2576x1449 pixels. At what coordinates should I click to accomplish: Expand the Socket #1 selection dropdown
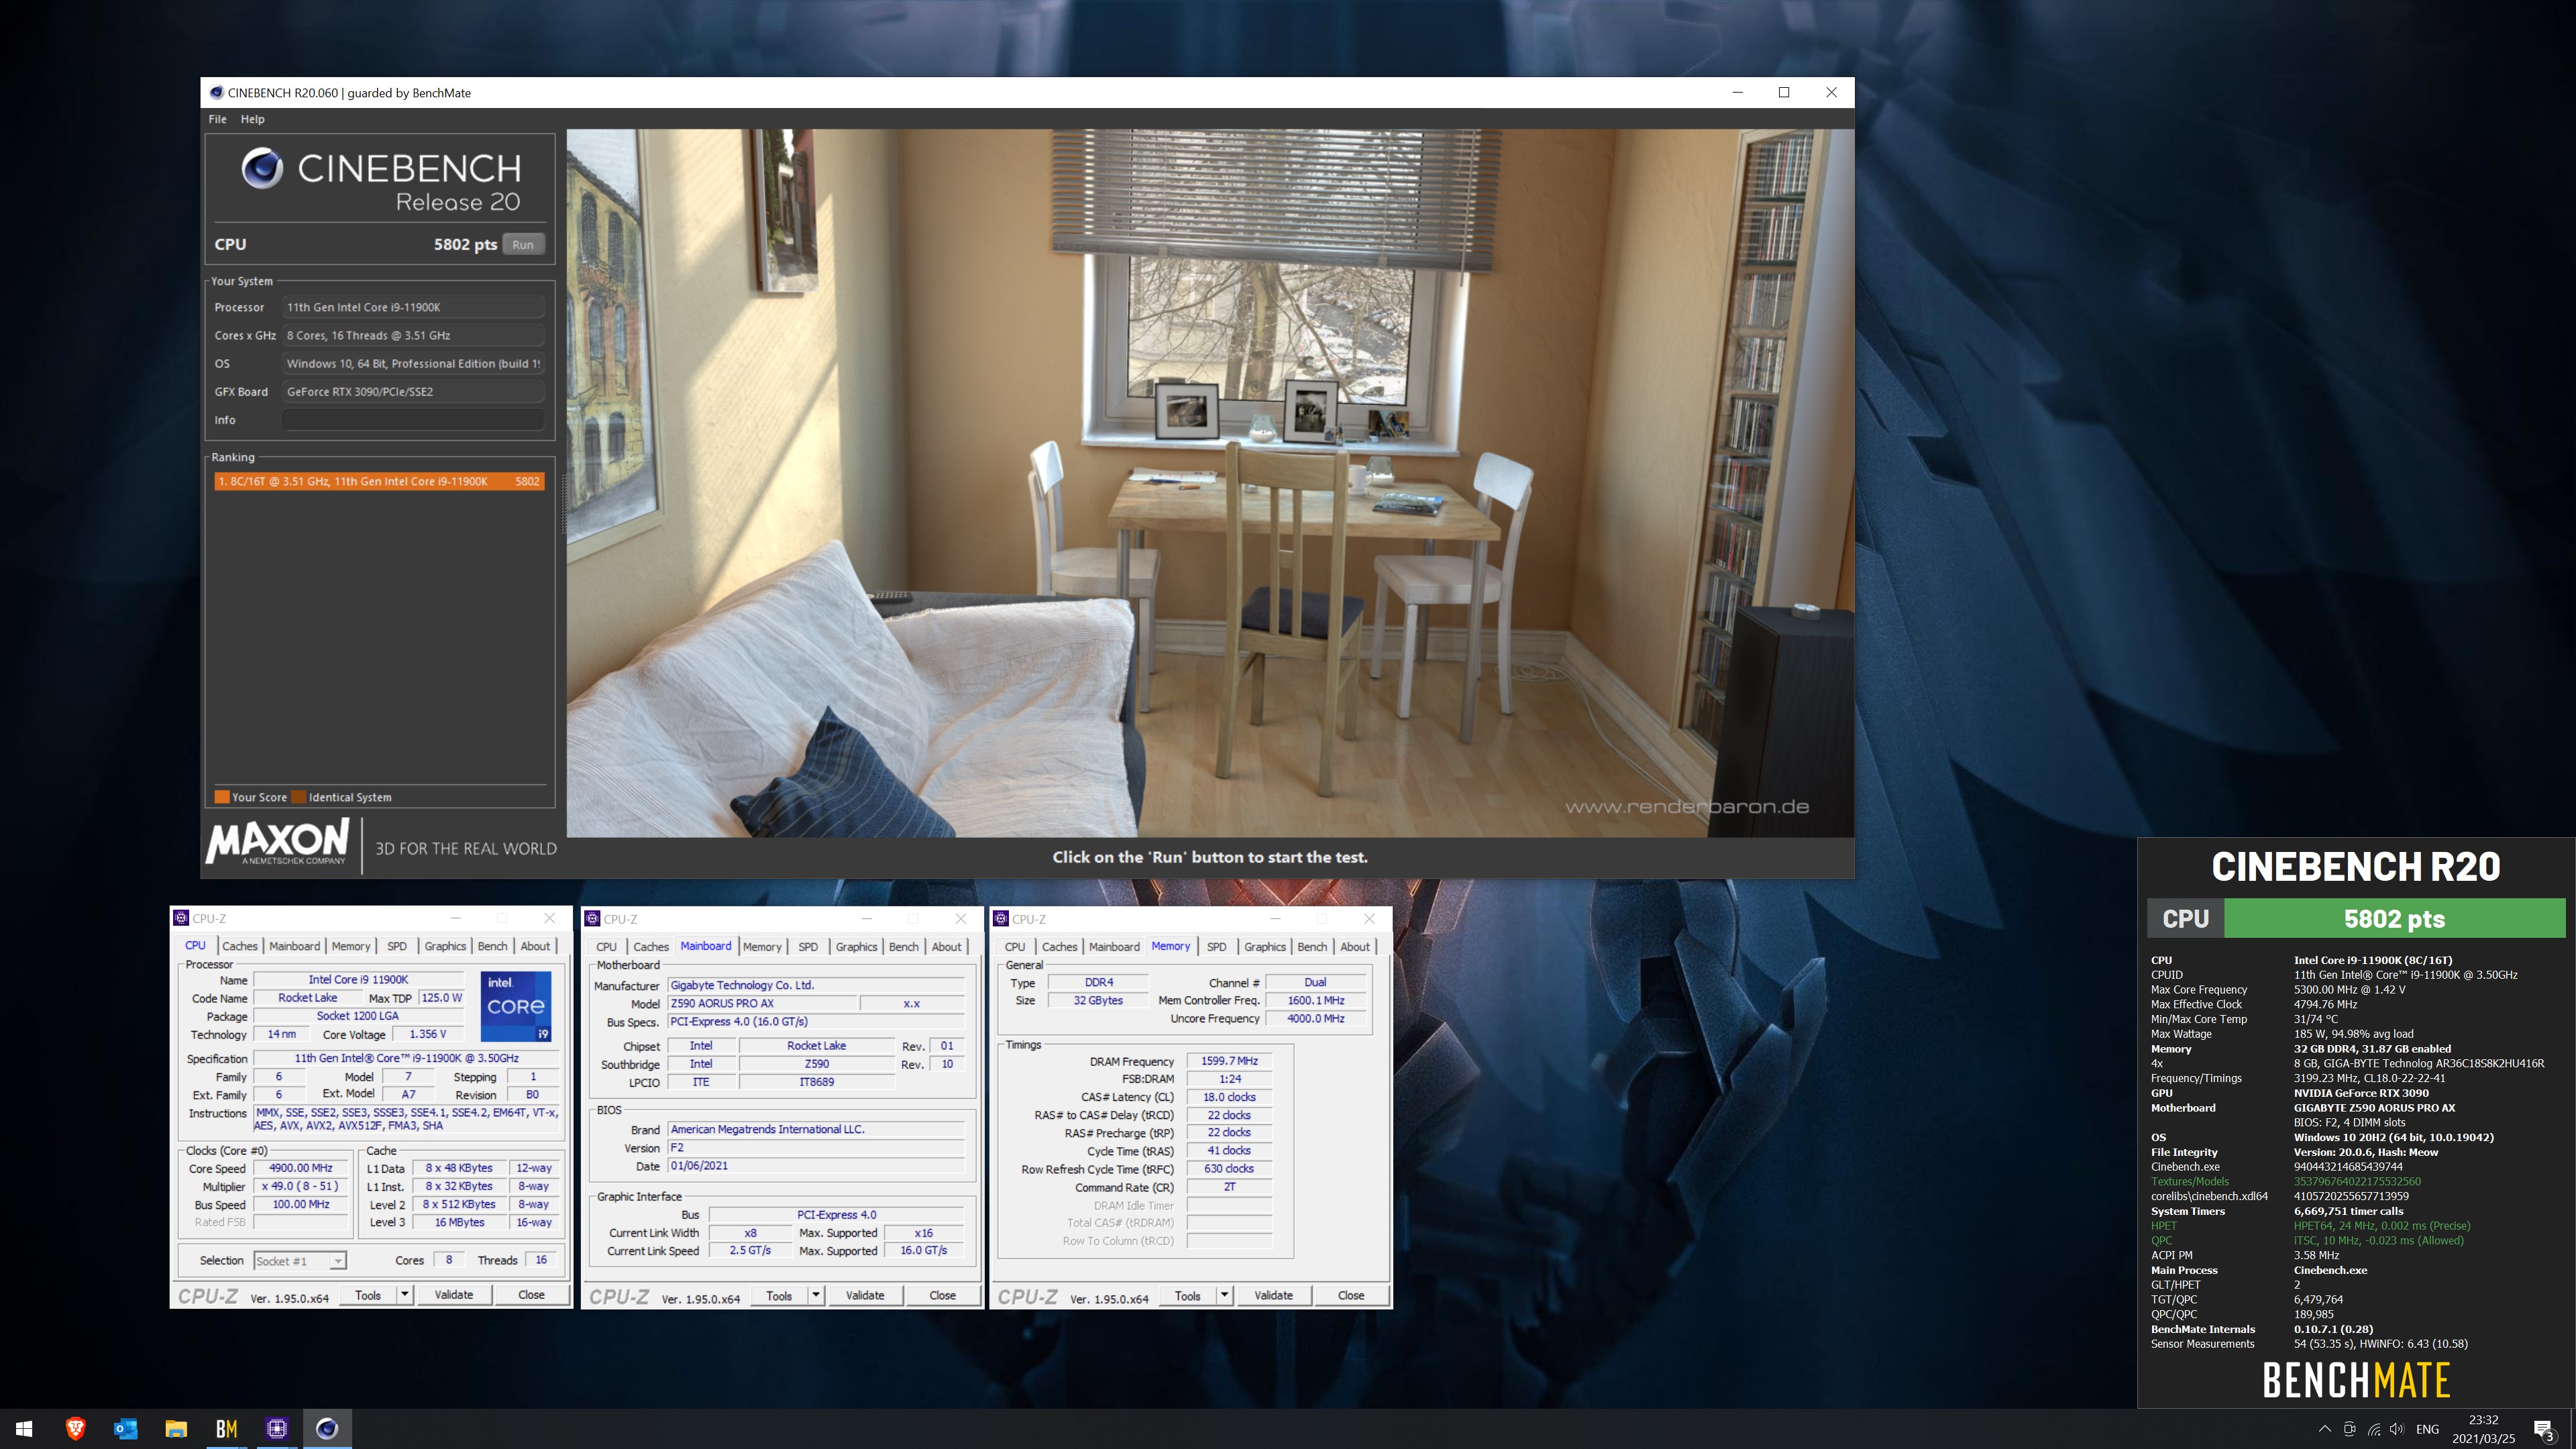[x=338, y=1261]
